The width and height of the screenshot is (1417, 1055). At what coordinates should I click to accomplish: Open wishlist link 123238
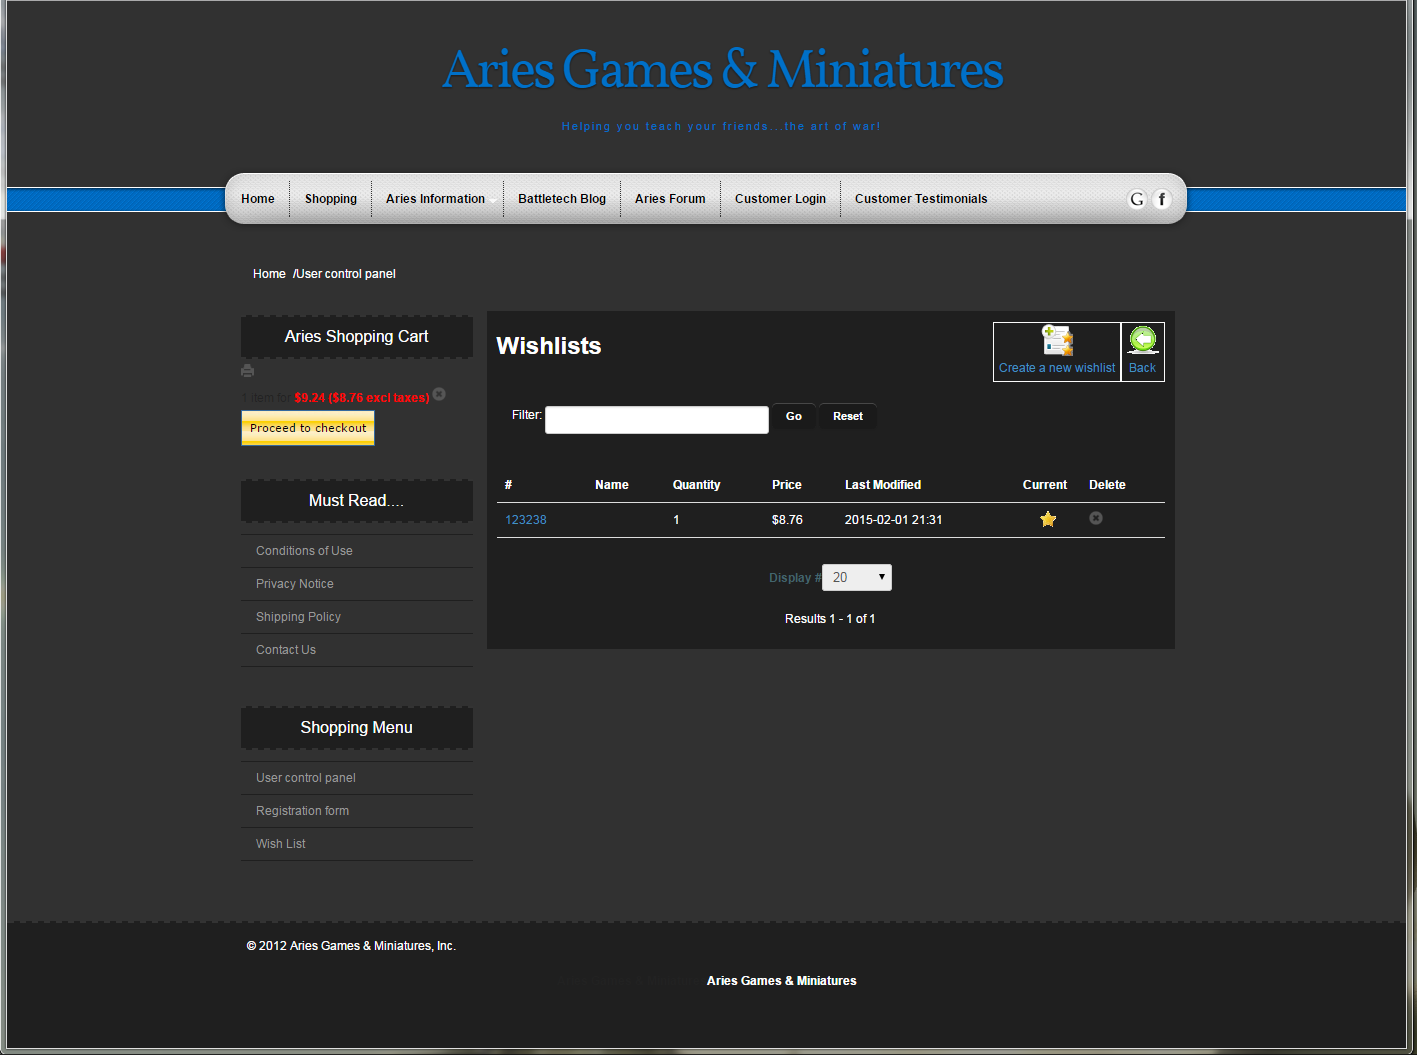coord(526,520)
